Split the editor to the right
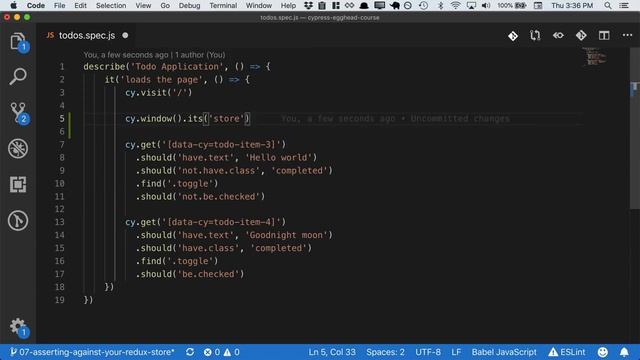640x360 pixels. pos(604,36)
